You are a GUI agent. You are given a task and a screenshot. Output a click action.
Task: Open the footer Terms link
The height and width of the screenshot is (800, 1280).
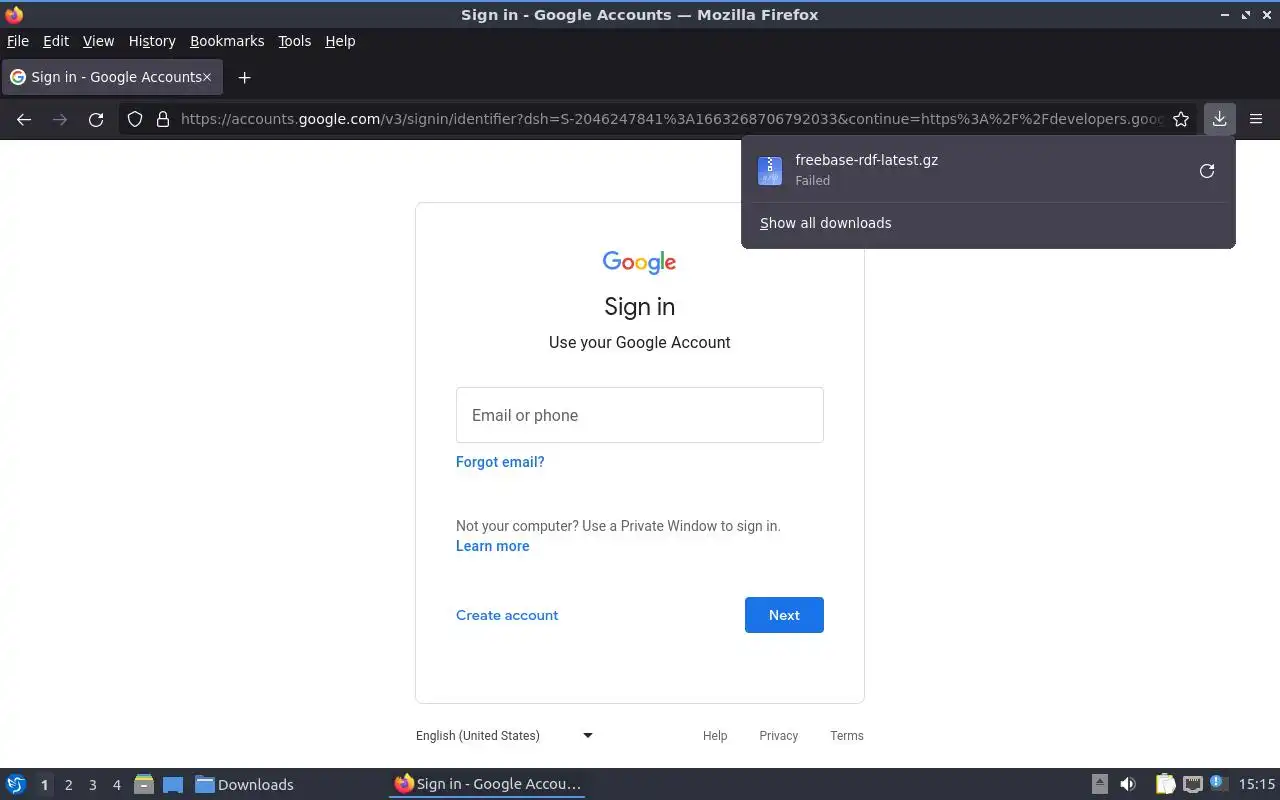(846, 735)
